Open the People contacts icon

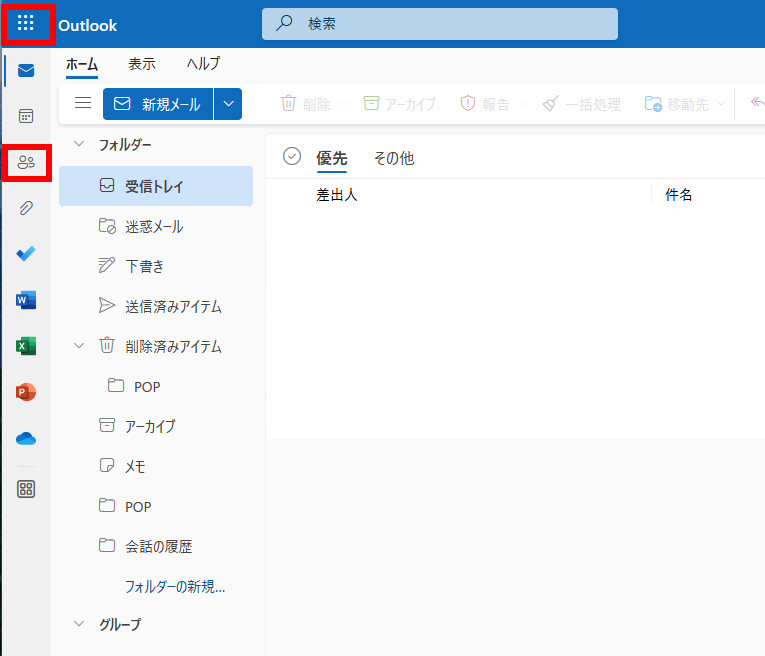(26, 162)
